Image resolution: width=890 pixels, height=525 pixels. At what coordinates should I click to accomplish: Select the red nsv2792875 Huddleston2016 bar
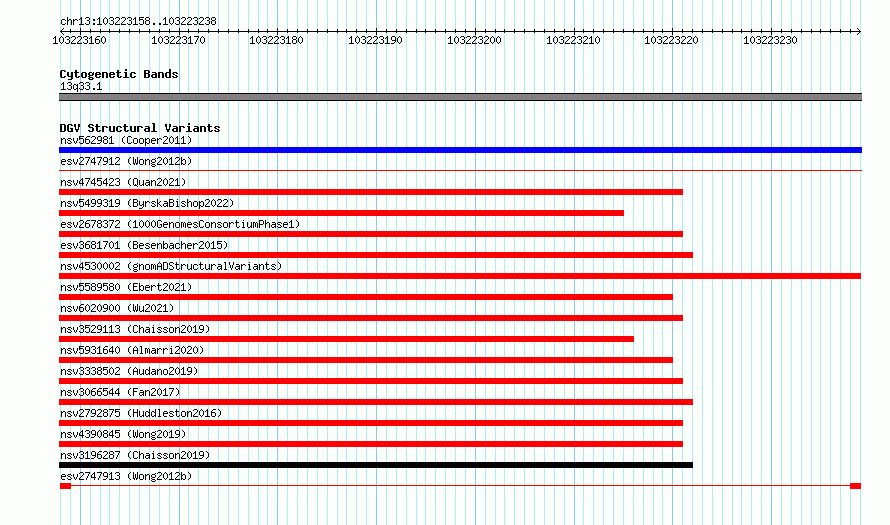click(x=371, y=423)
